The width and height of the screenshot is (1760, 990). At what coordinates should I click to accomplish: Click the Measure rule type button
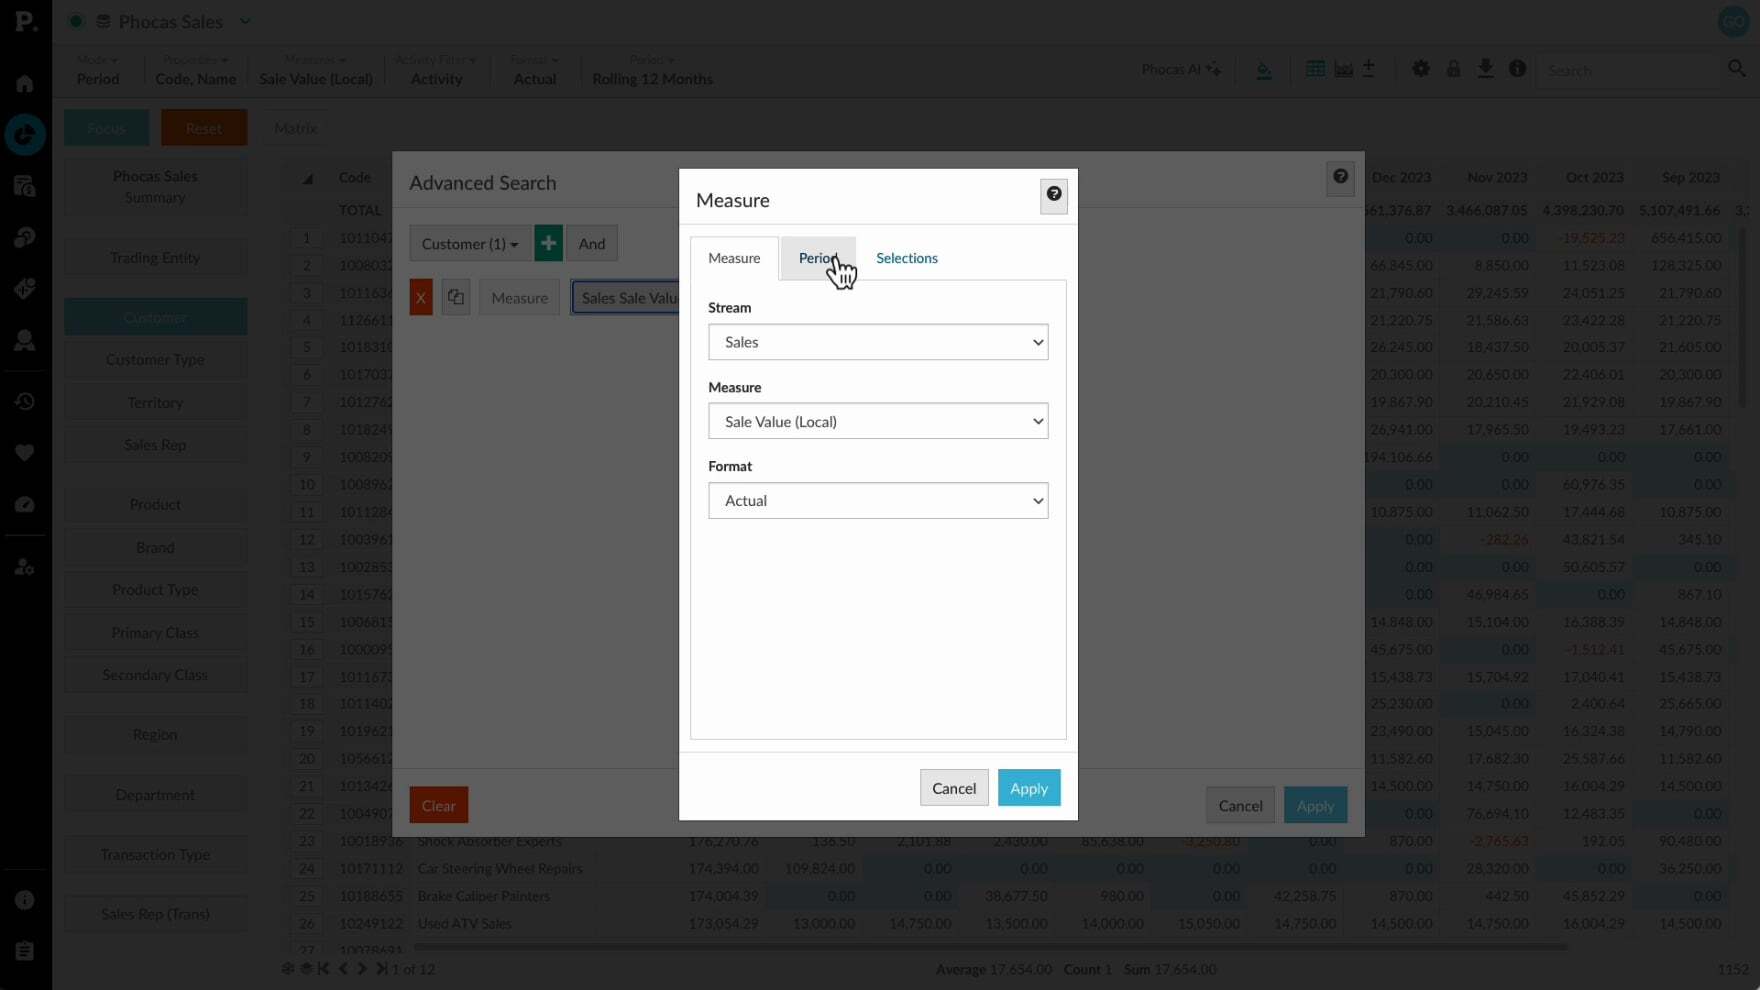click(x=519, y=298)
